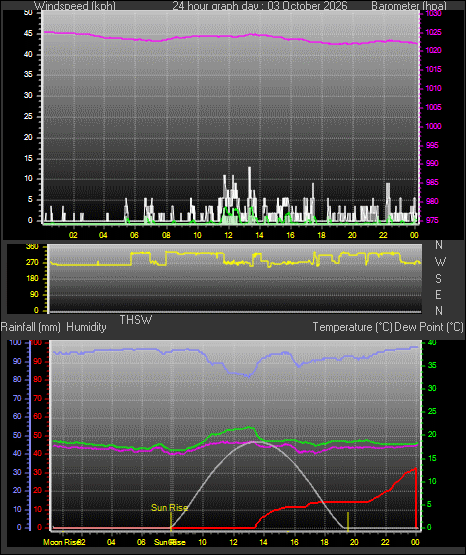Click the Temperature (°C) label

[x=352, y=327]
